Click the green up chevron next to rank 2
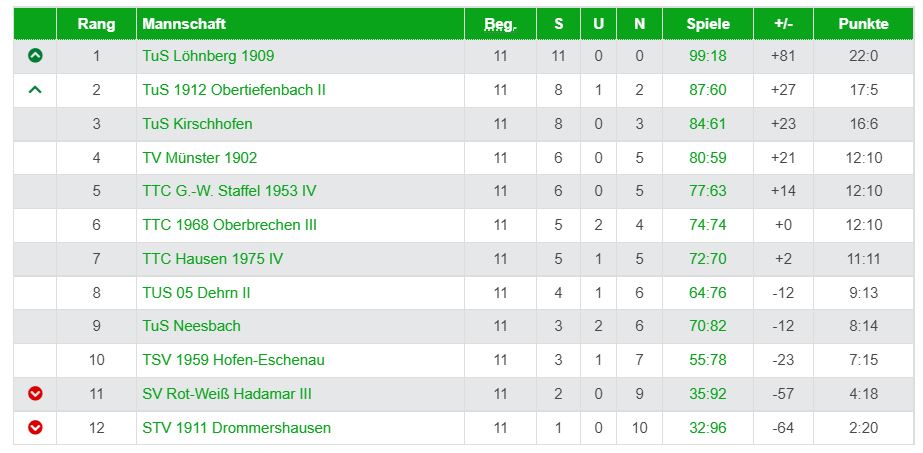Viewport: 923px width, 453px height. (x=35, y=90)
